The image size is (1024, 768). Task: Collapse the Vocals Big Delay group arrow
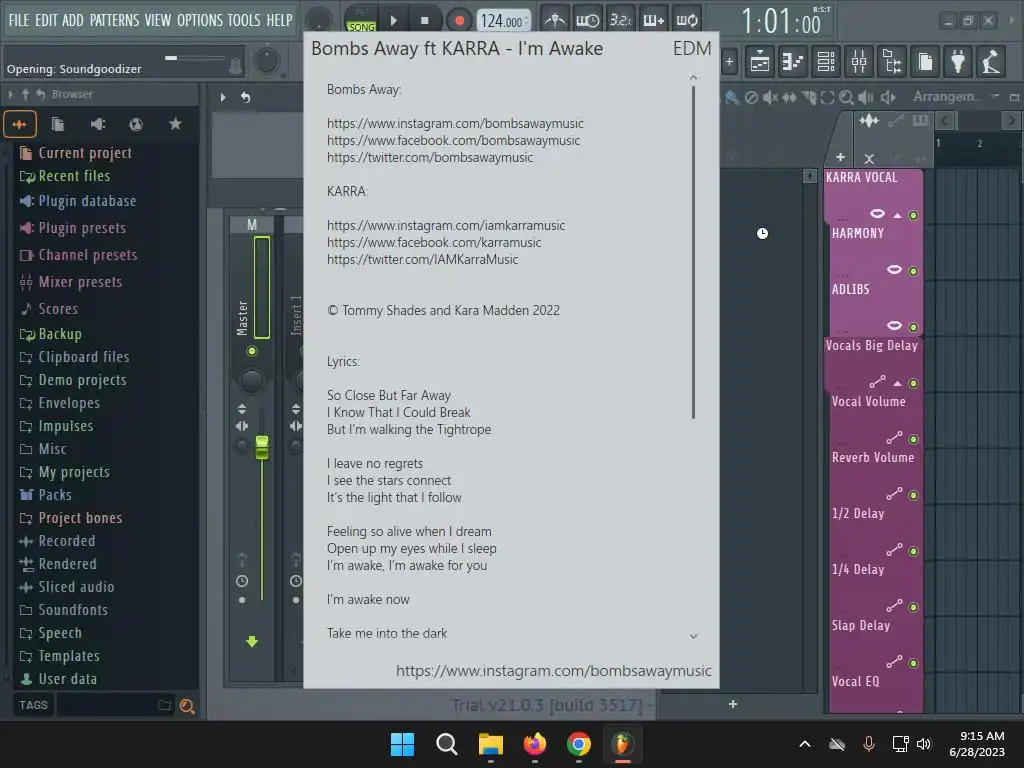[897, 383]
